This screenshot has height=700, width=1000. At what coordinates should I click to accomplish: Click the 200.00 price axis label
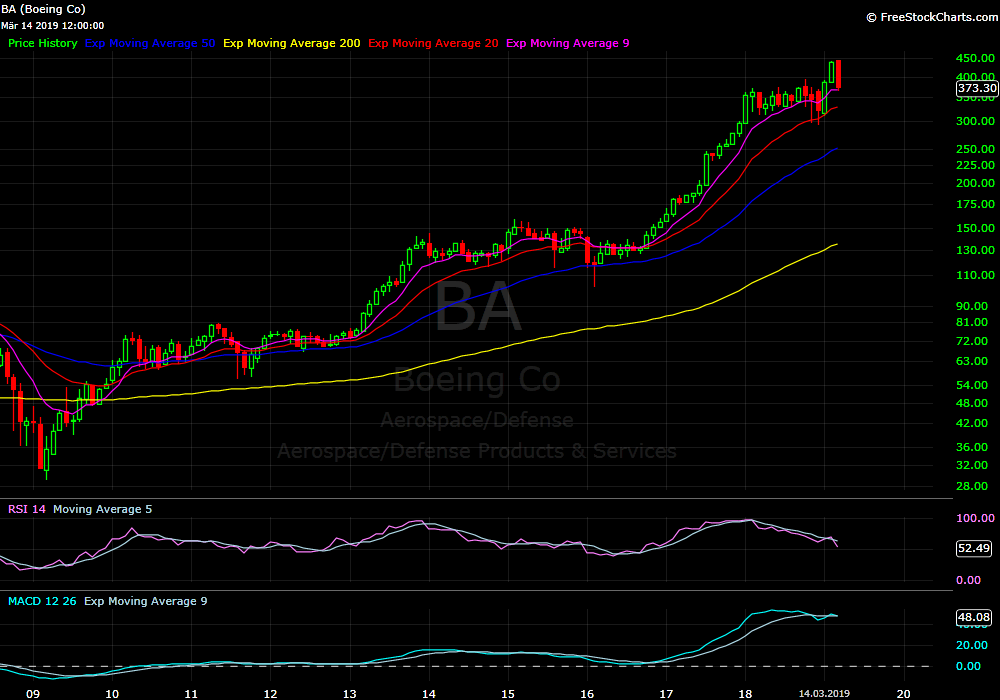coord(975,183)
